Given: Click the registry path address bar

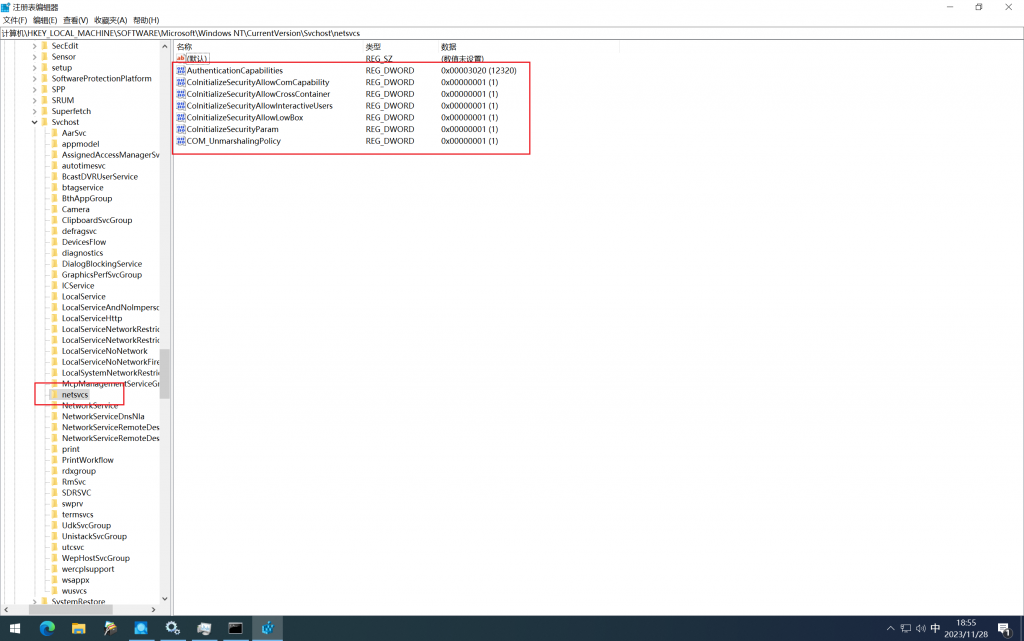Looking at the screenshot, I should coord(511,33).
